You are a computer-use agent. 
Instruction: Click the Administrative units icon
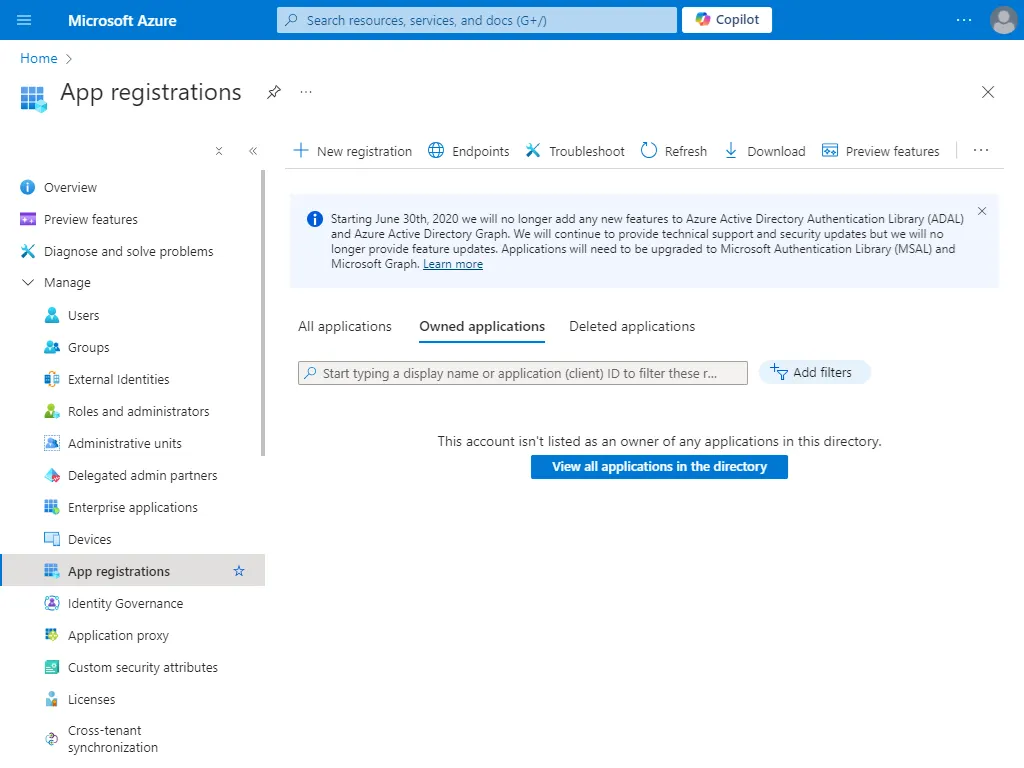(52, 443)
